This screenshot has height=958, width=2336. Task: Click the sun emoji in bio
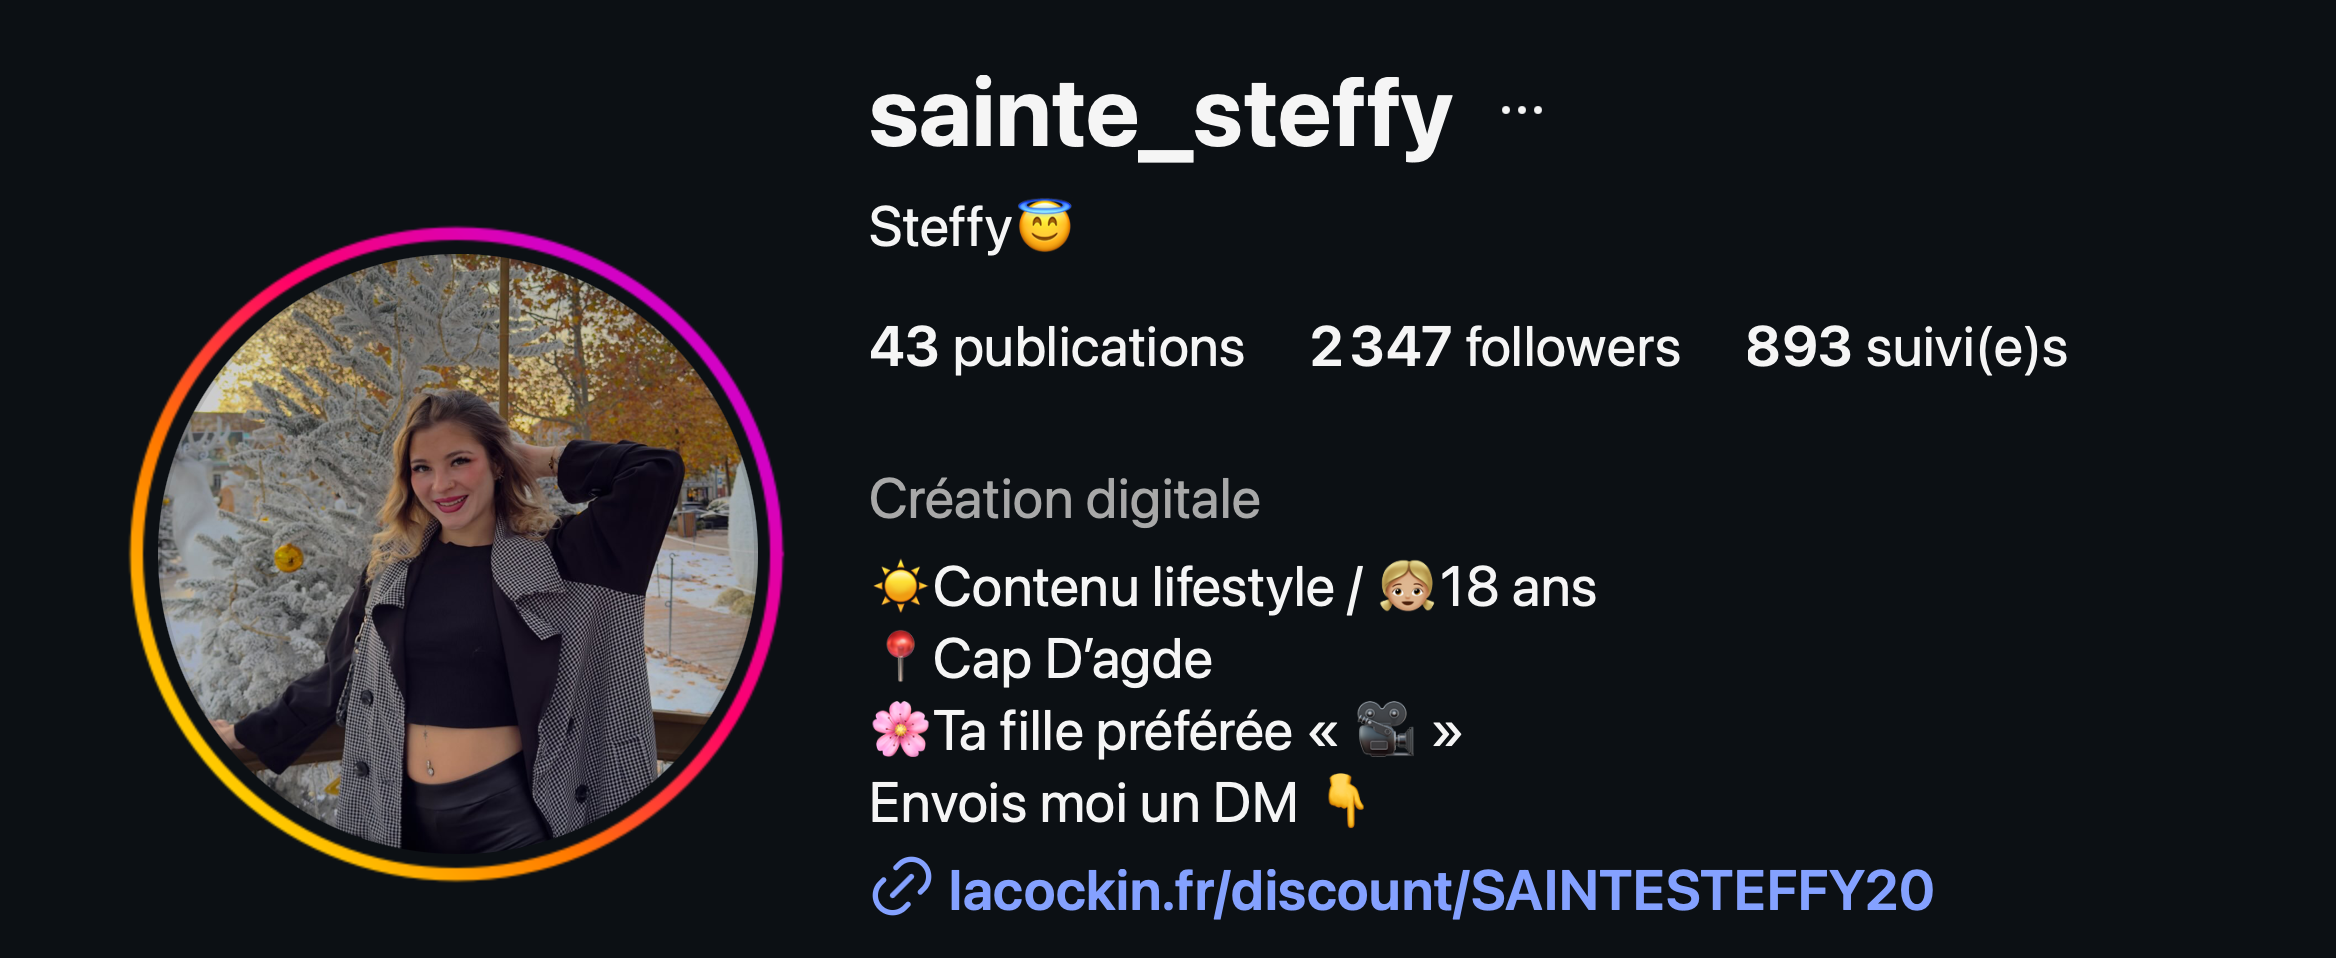pos(900,586)
